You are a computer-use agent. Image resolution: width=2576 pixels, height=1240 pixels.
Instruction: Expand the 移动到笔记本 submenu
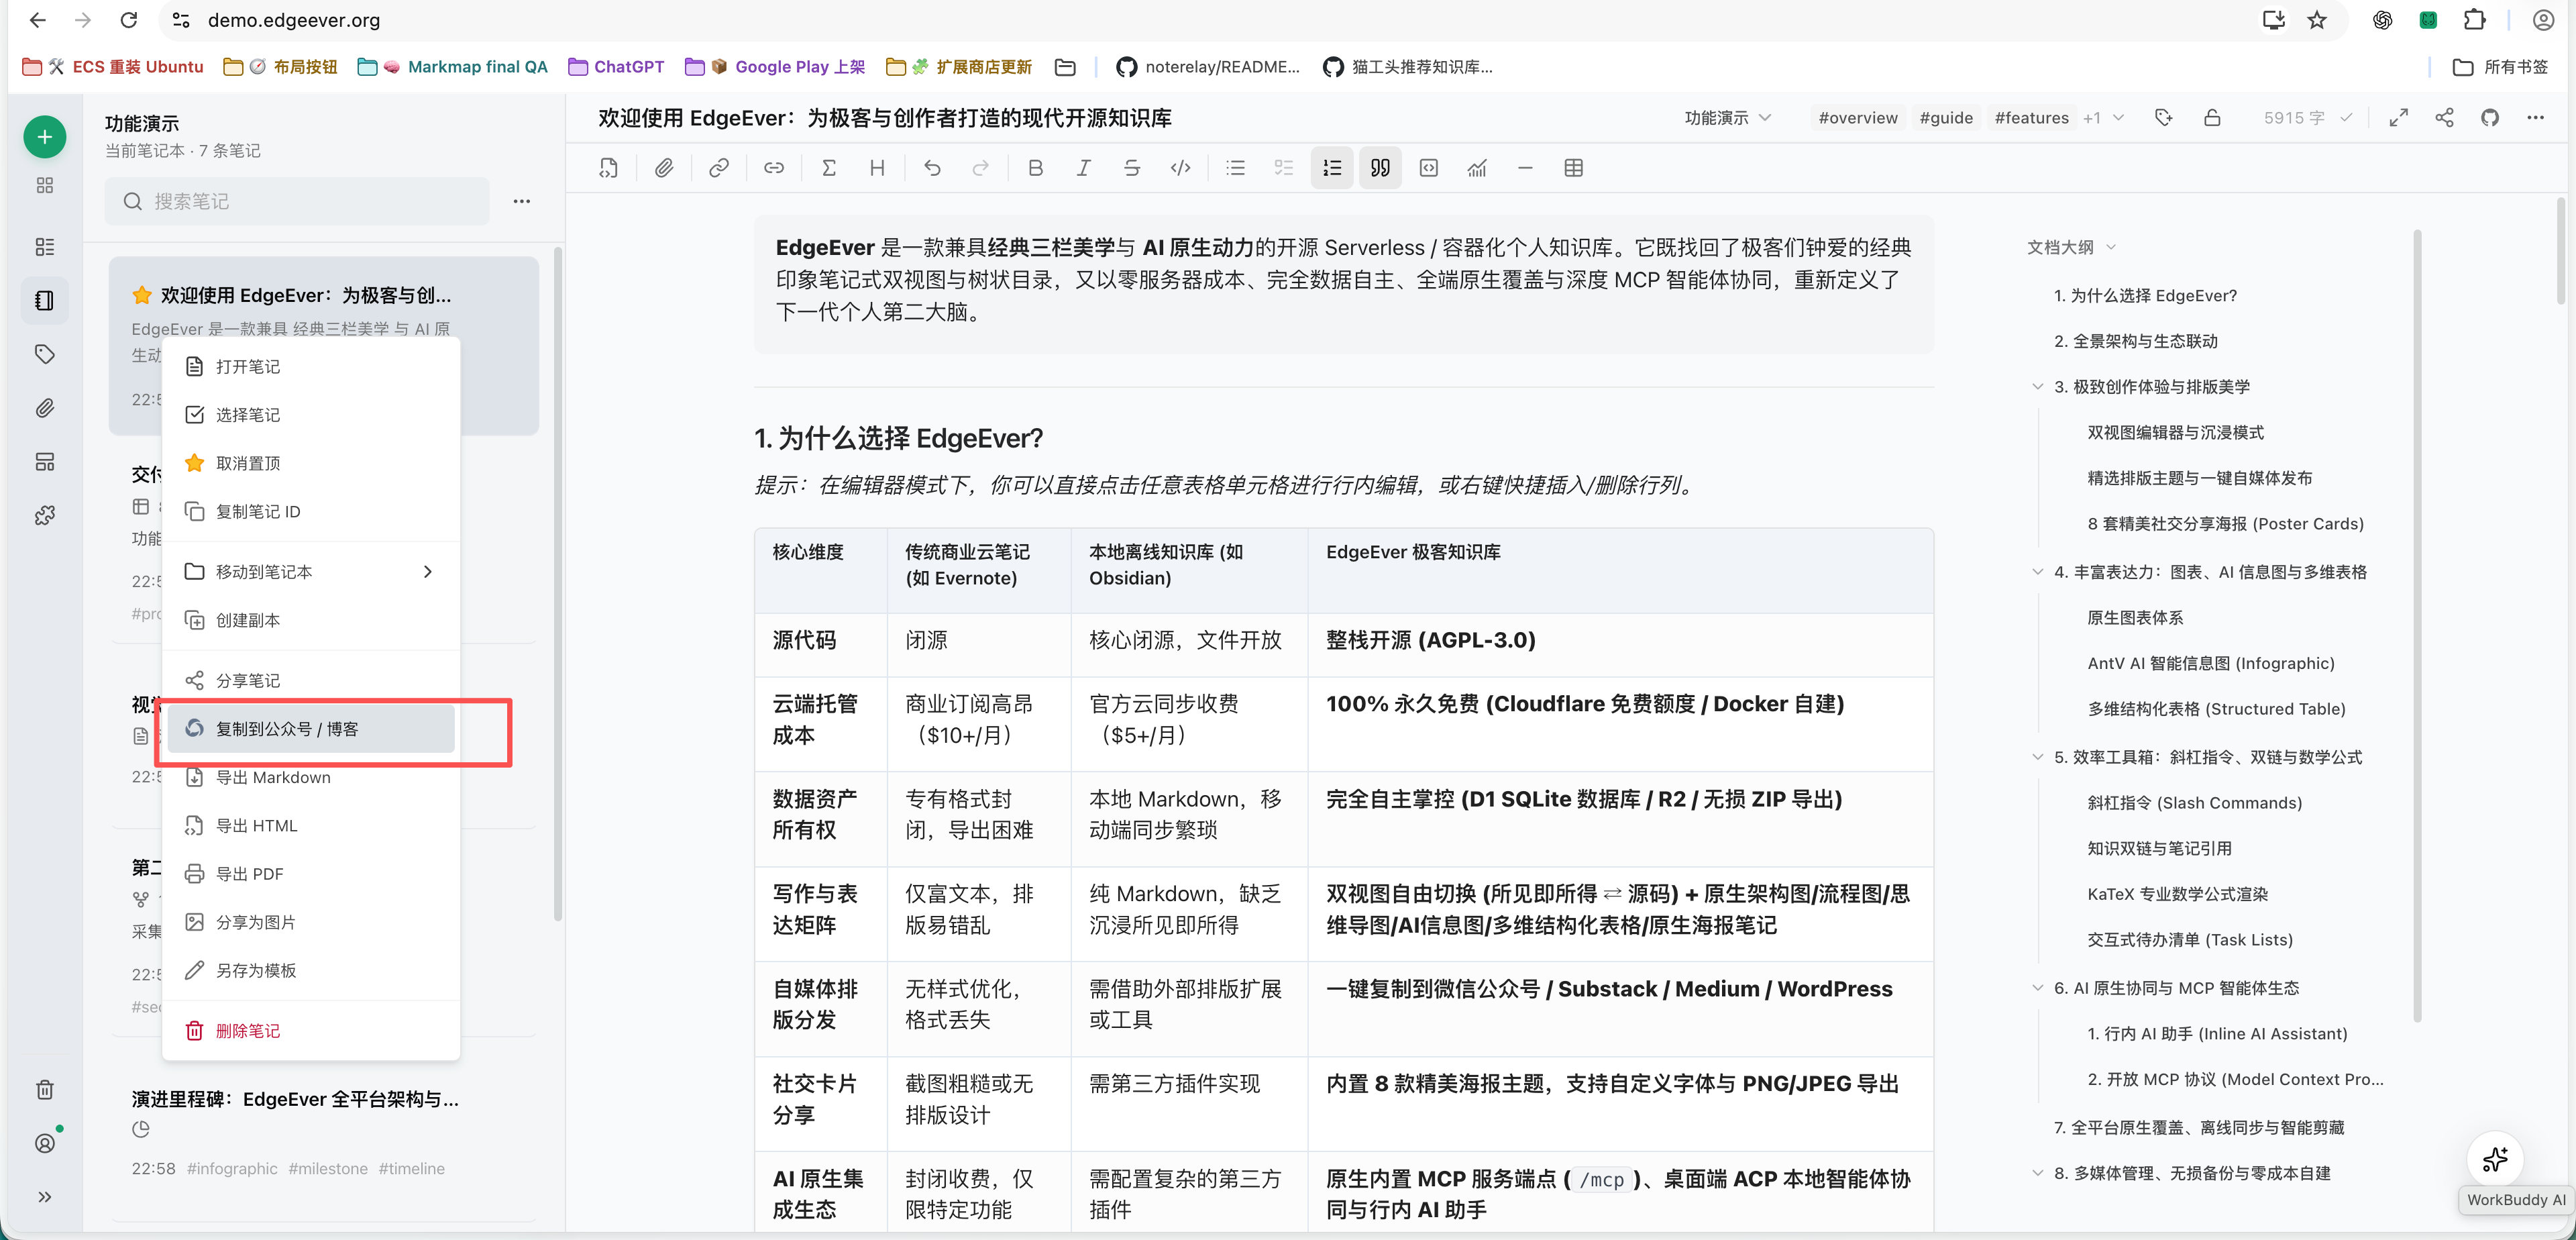coord(311,572)
